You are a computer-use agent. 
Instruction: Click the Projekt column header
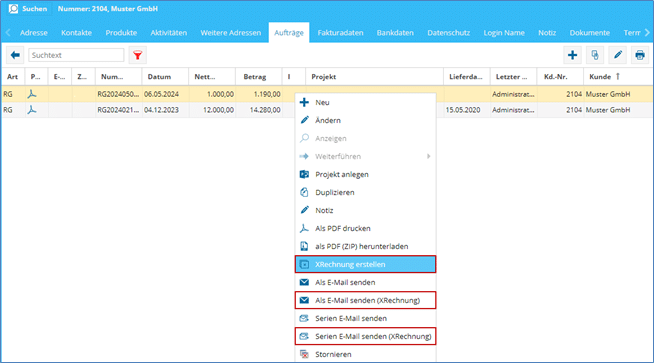pos(375,77)
